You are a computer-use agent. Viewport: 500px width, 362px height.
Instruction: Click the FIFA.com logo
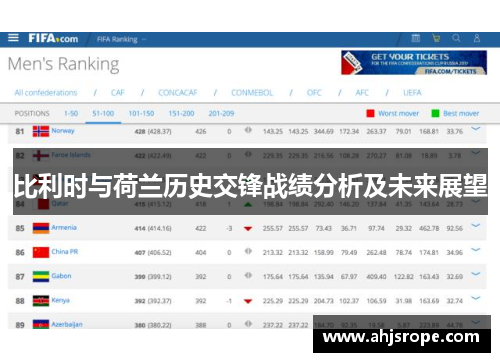click(x=53, y=39)
